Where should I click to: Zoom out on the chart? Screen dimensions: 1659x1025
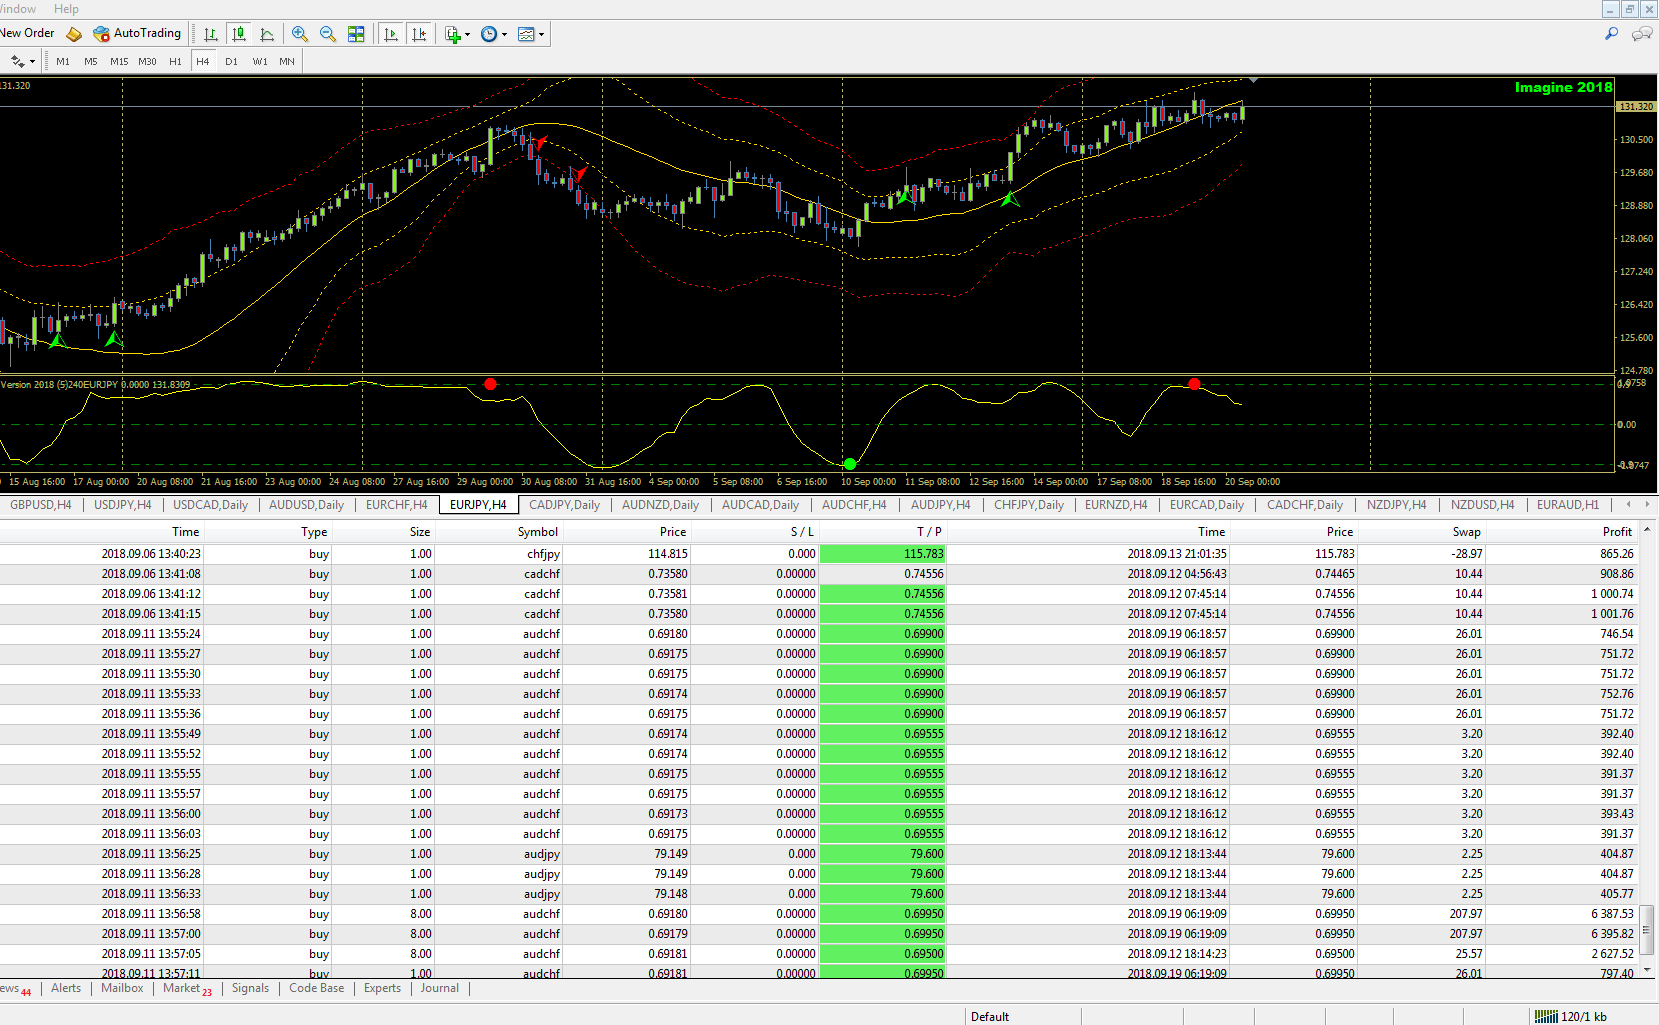coord(328,34)
